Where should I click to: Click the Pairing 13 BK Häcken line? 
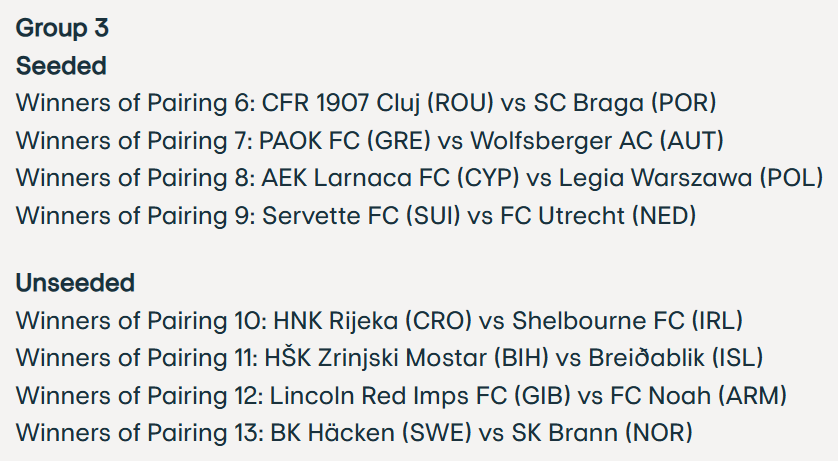tap(354, 433)
